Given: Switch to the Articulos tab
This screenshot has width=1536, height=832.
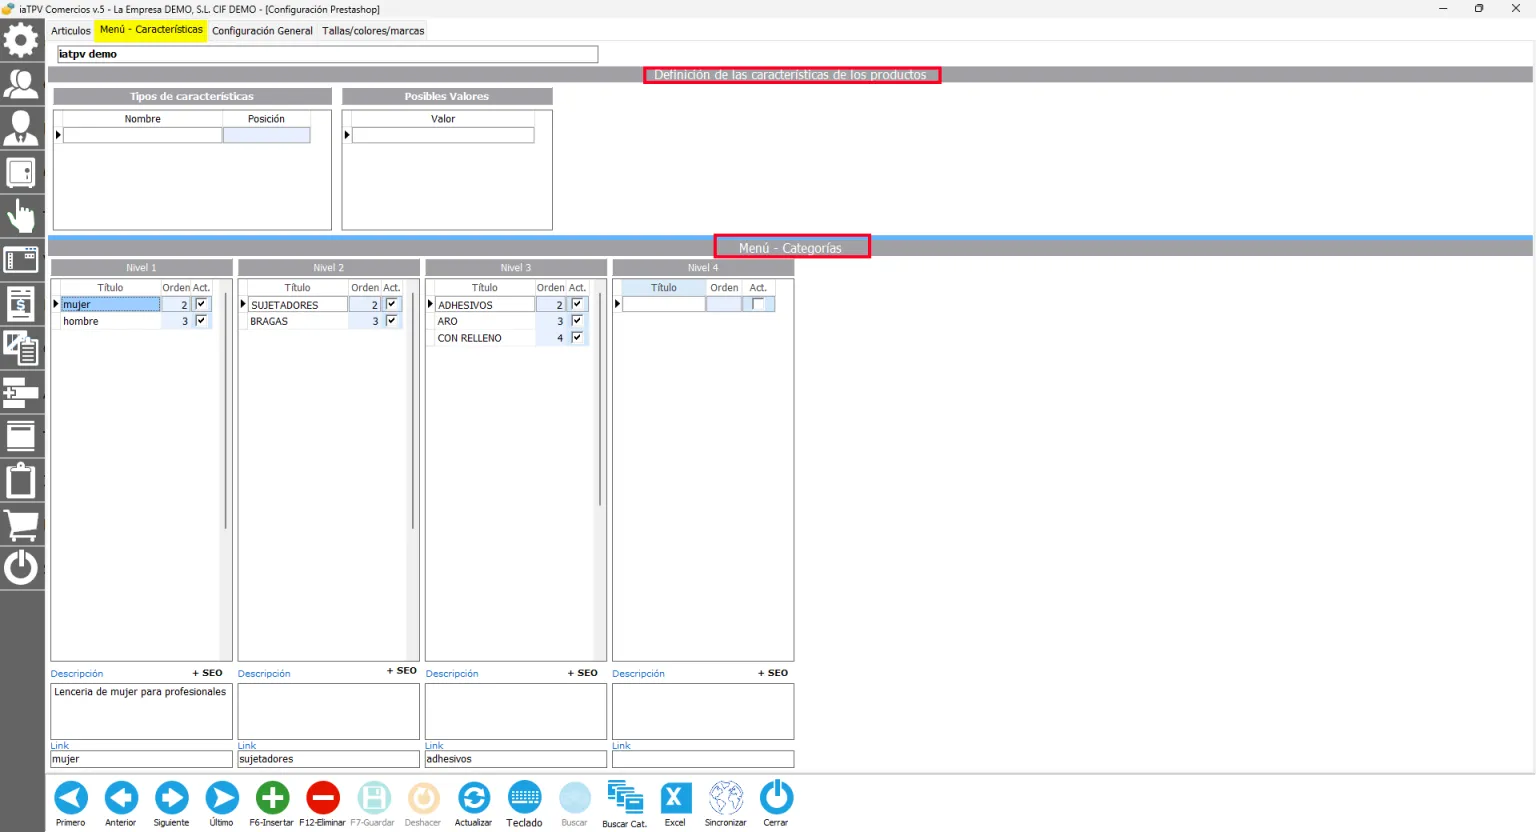Looking at the screenshot, I should point(71,31).
